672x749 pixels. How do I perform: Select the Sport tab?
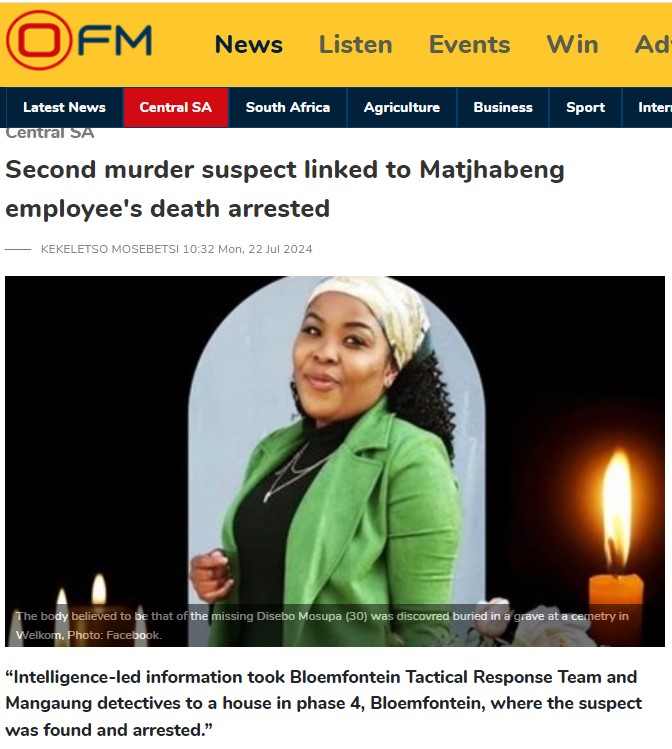(x=586, y=107)
